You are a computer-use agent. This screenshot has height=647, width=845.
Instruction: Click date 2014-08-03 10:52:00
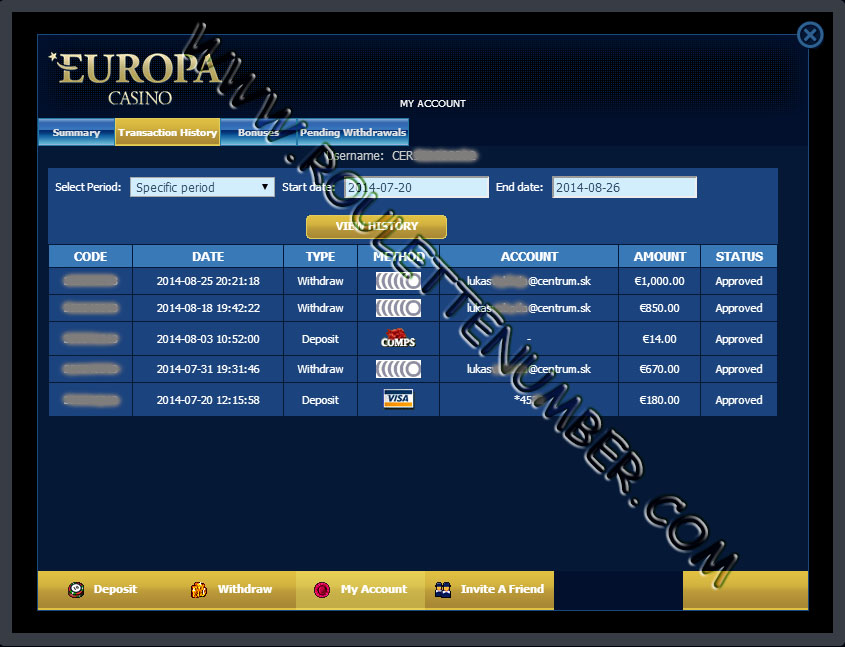click(208, 339)
